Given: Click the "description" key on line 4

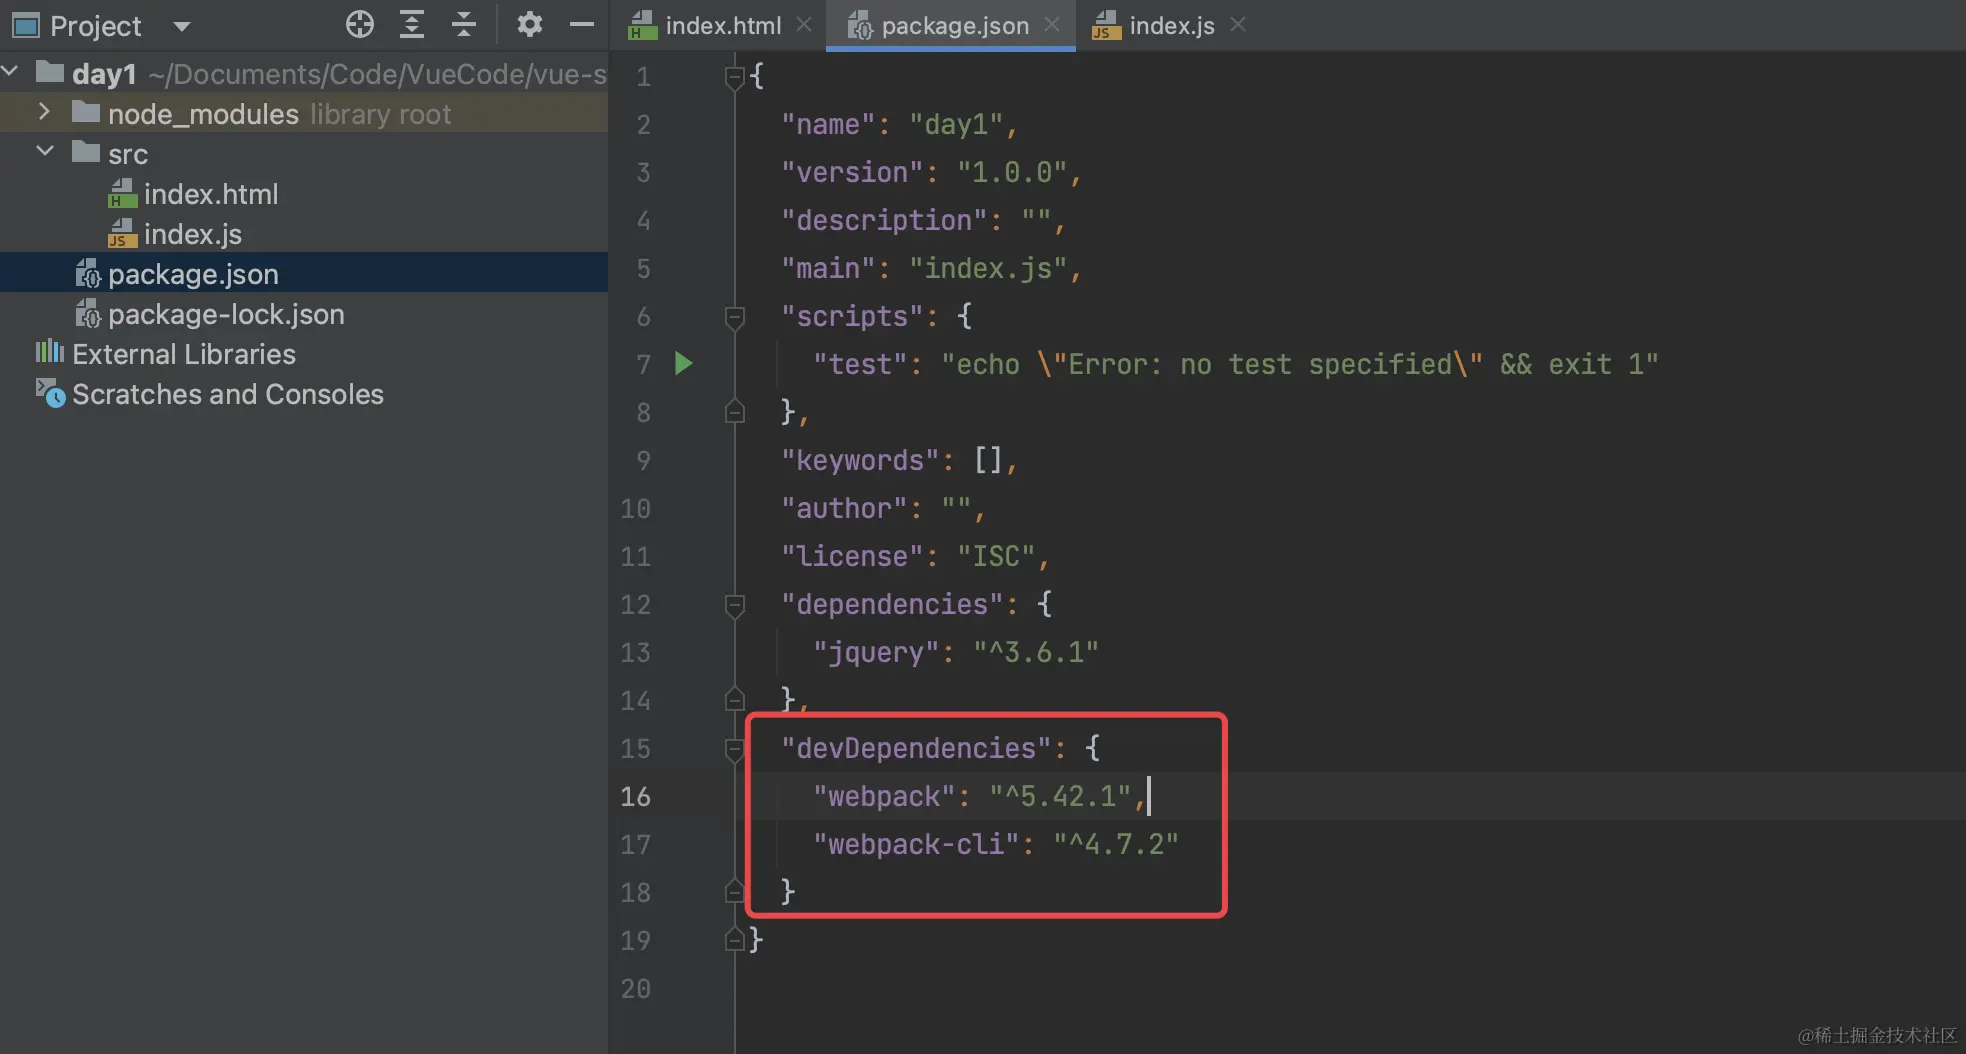Looking at the screenshot, I should tap(884, 220).
